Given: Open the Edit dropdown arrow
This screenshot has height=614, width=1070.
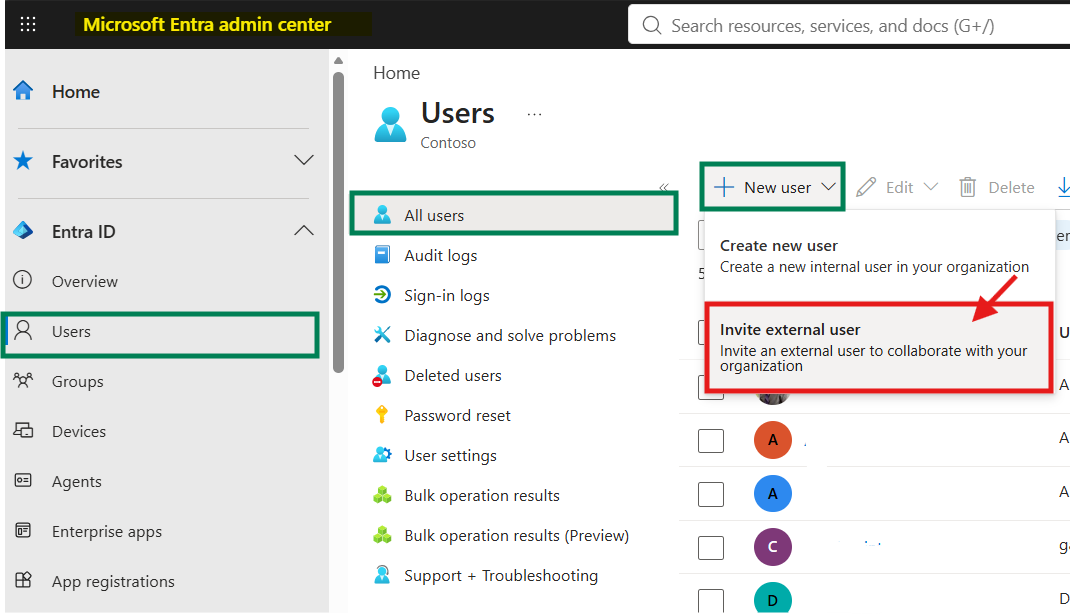Looking at the screenshot, I should 931,186.
